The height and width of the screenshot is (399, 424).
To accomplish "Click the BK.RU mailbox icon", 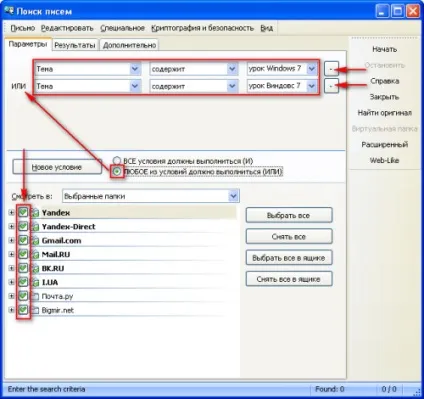I will (35, 268).
